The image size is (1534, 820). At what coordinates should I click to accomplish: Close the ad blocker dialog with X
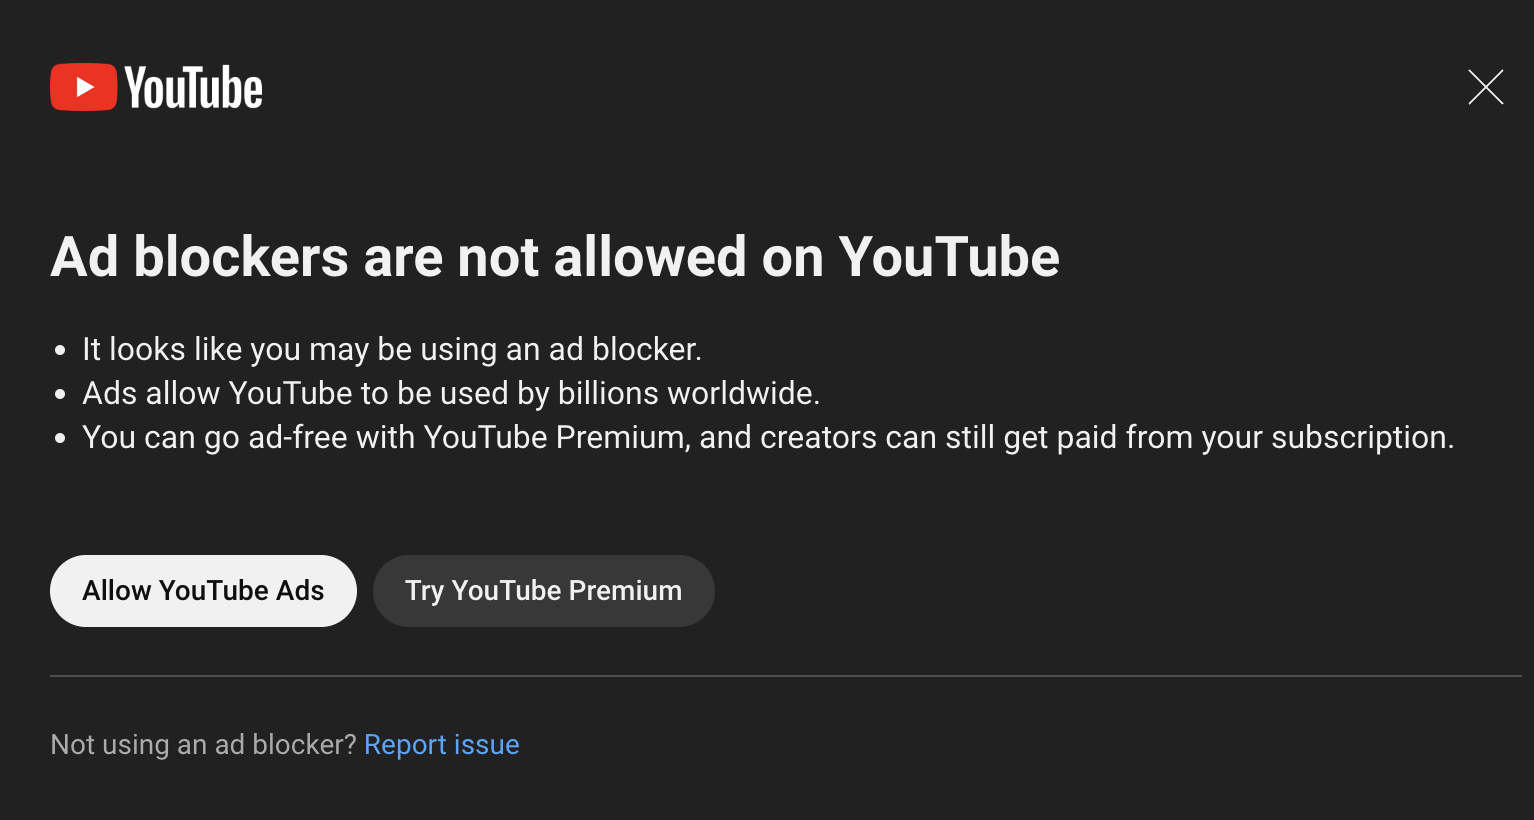(1485, 87)
